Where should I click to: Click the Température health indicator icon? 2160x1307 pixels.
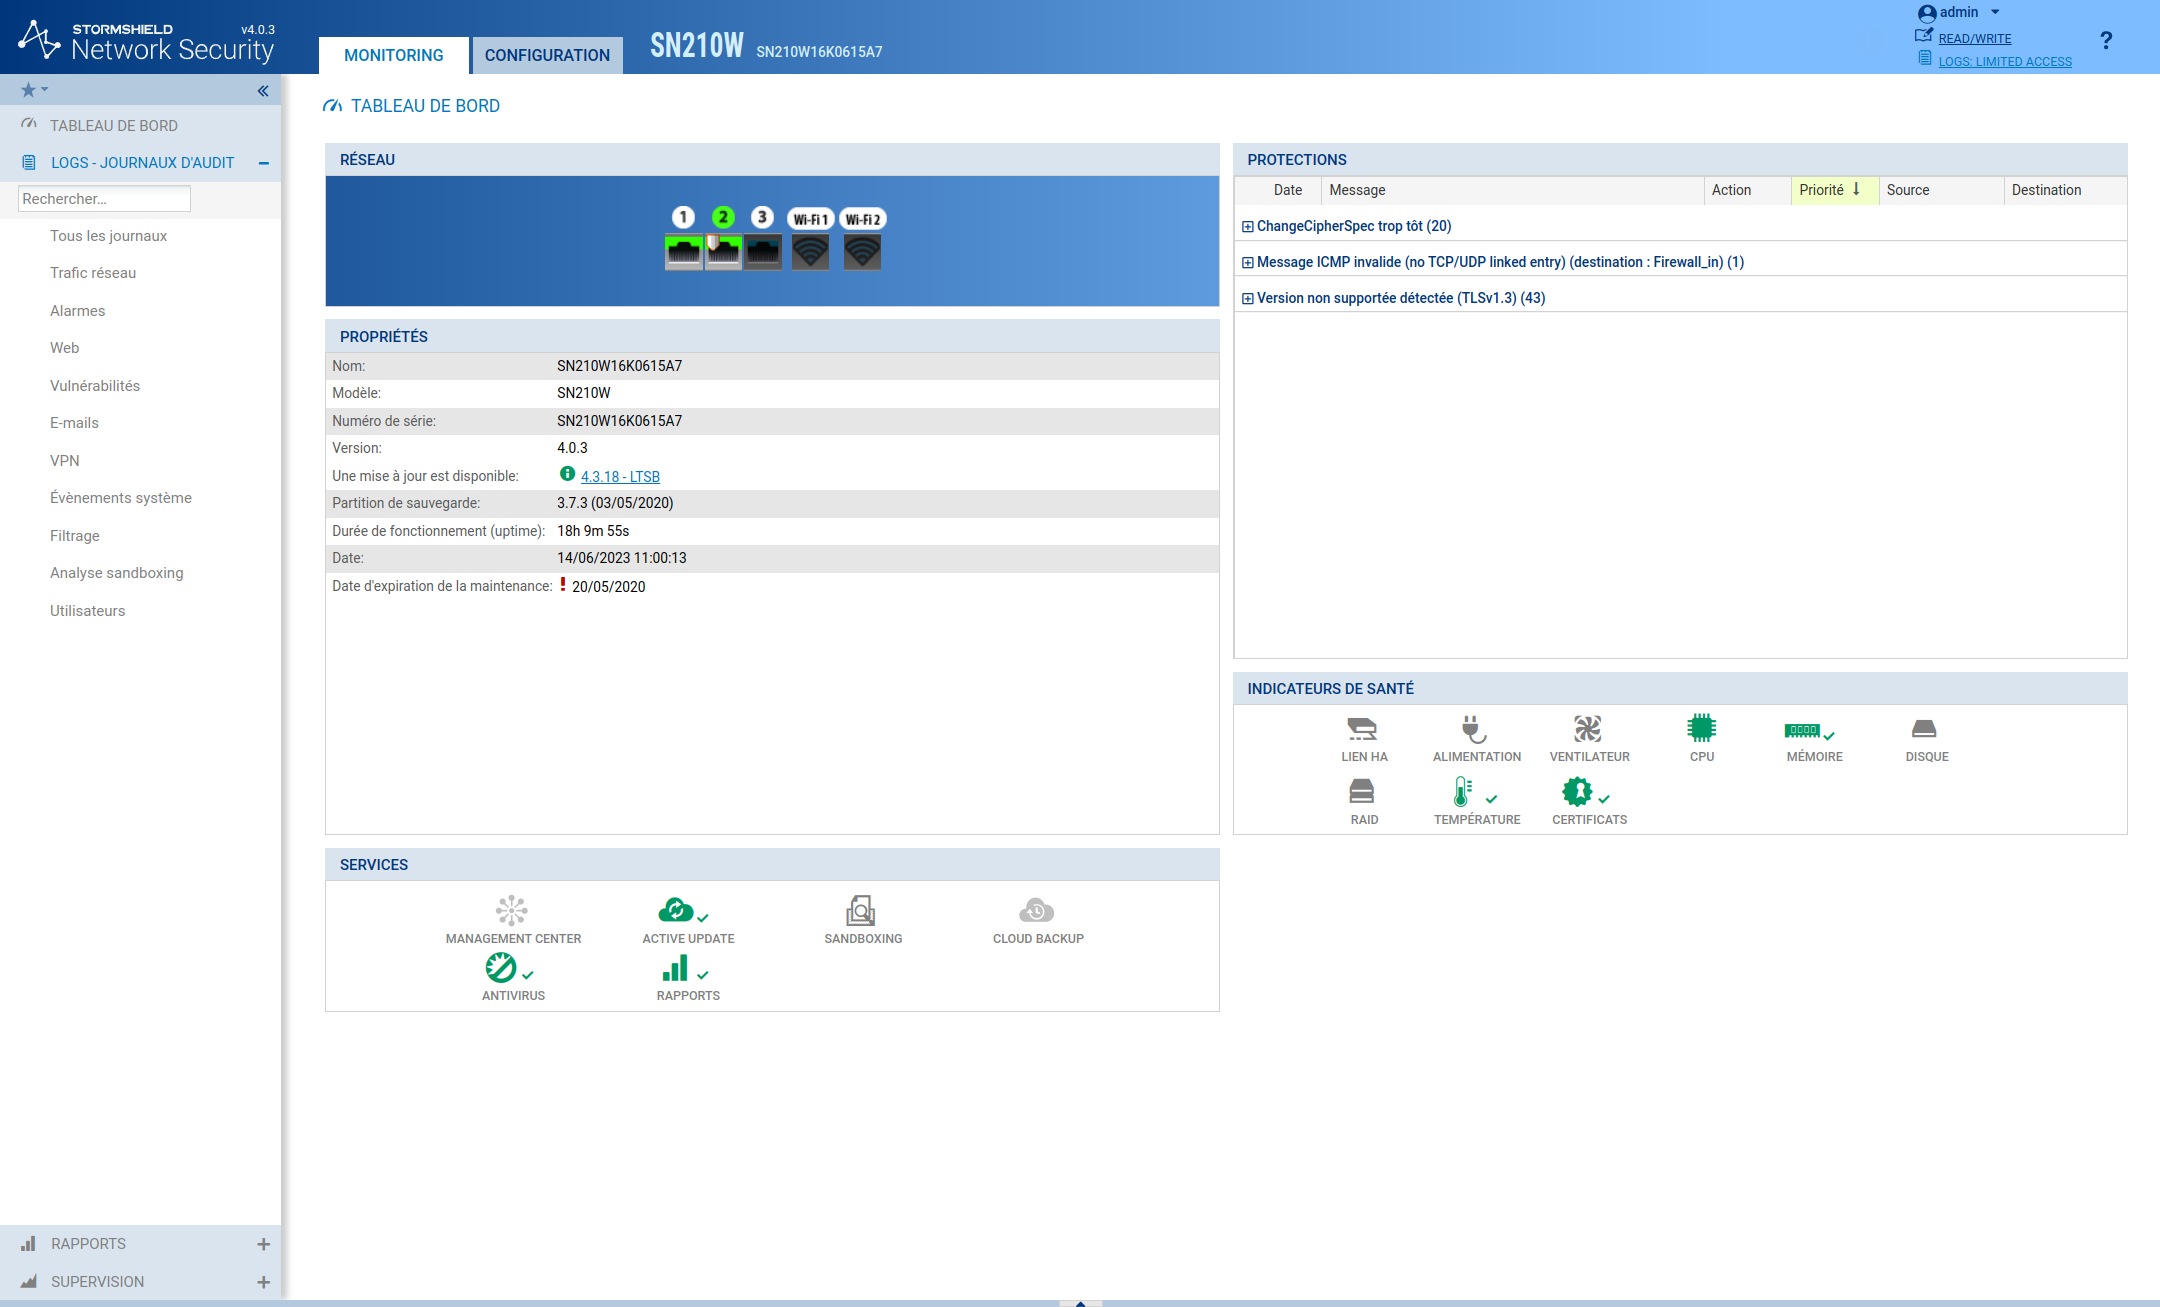pyautogui.click(x=1463, y=792)
